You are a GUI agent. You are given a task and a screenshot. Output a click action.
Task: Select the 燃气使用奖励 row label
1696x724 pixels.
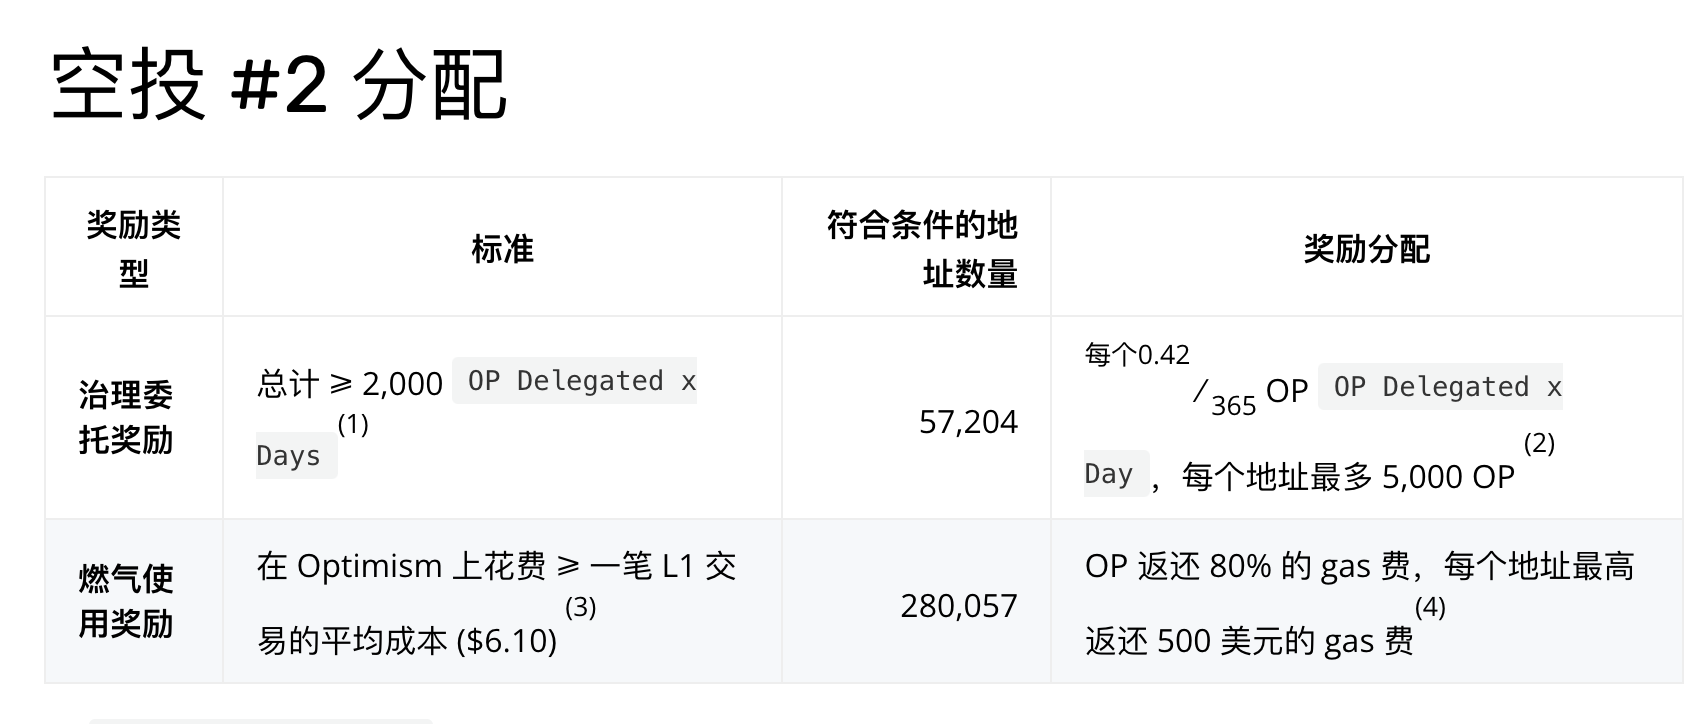click(126, 601)
